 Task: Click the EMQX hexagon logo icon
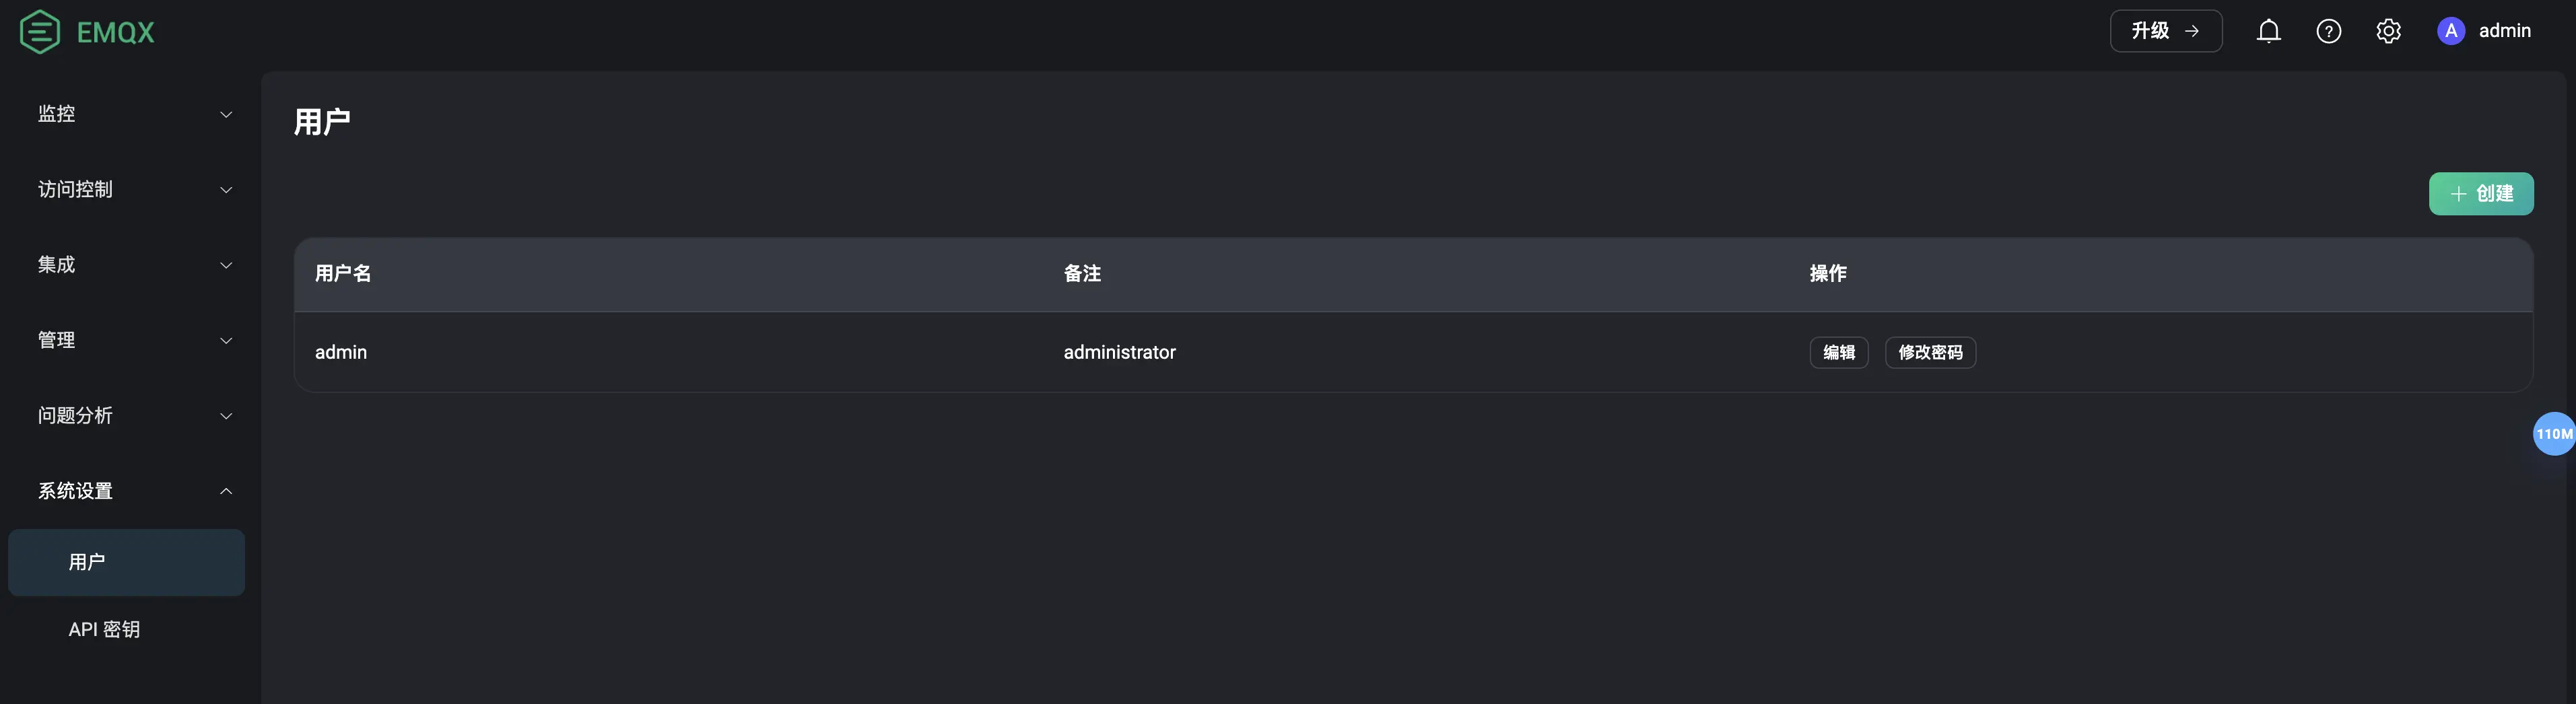[x=40, y=32]
